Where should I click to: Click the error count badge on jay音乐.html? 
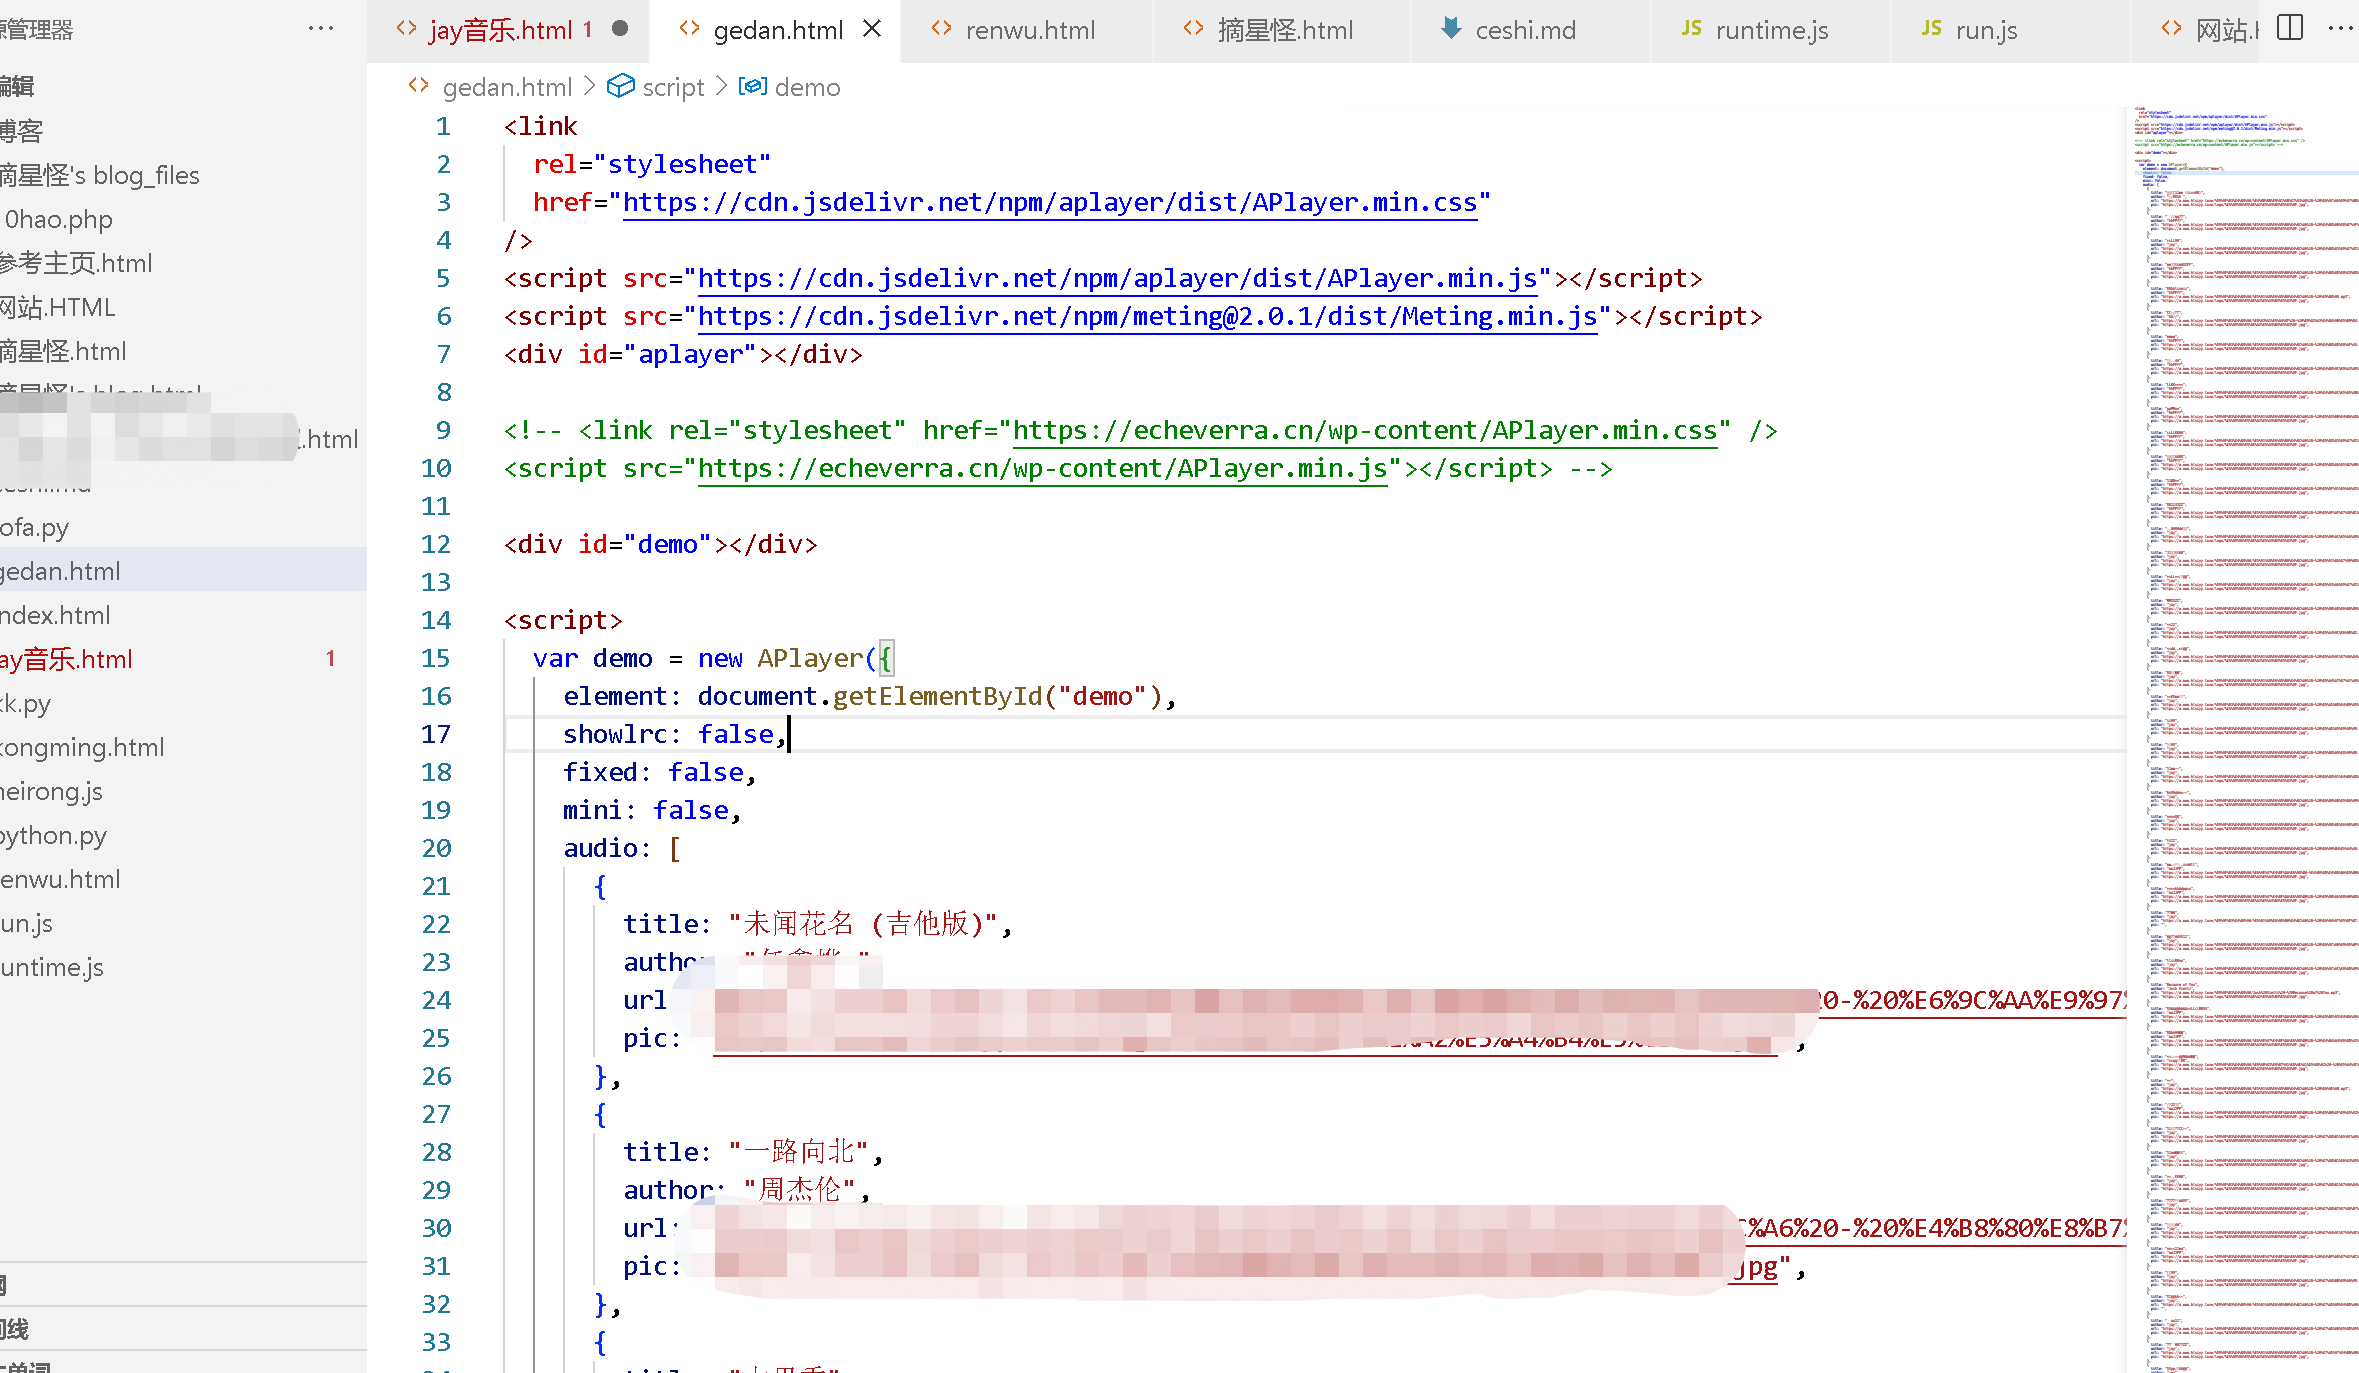click(x=330, y=658)
